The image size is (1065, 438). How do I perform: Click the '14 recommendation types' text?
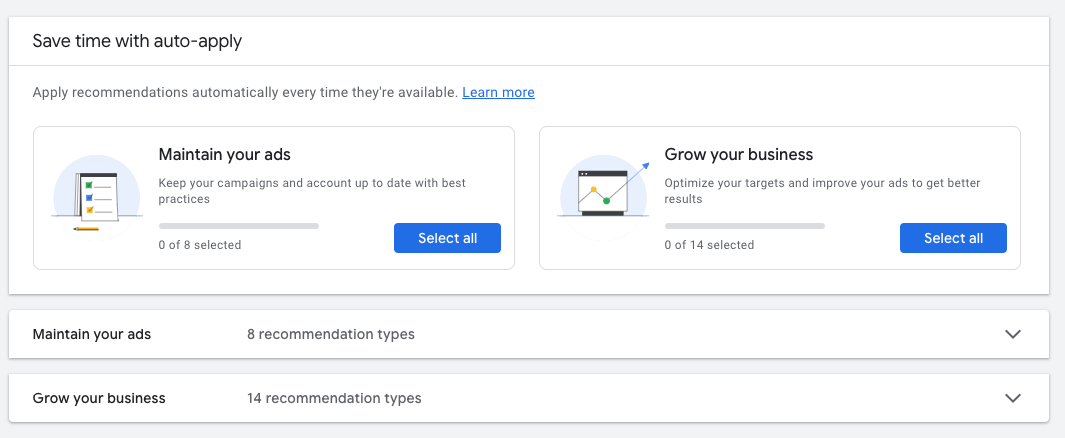pyautogui.click(x=334, y=398)
